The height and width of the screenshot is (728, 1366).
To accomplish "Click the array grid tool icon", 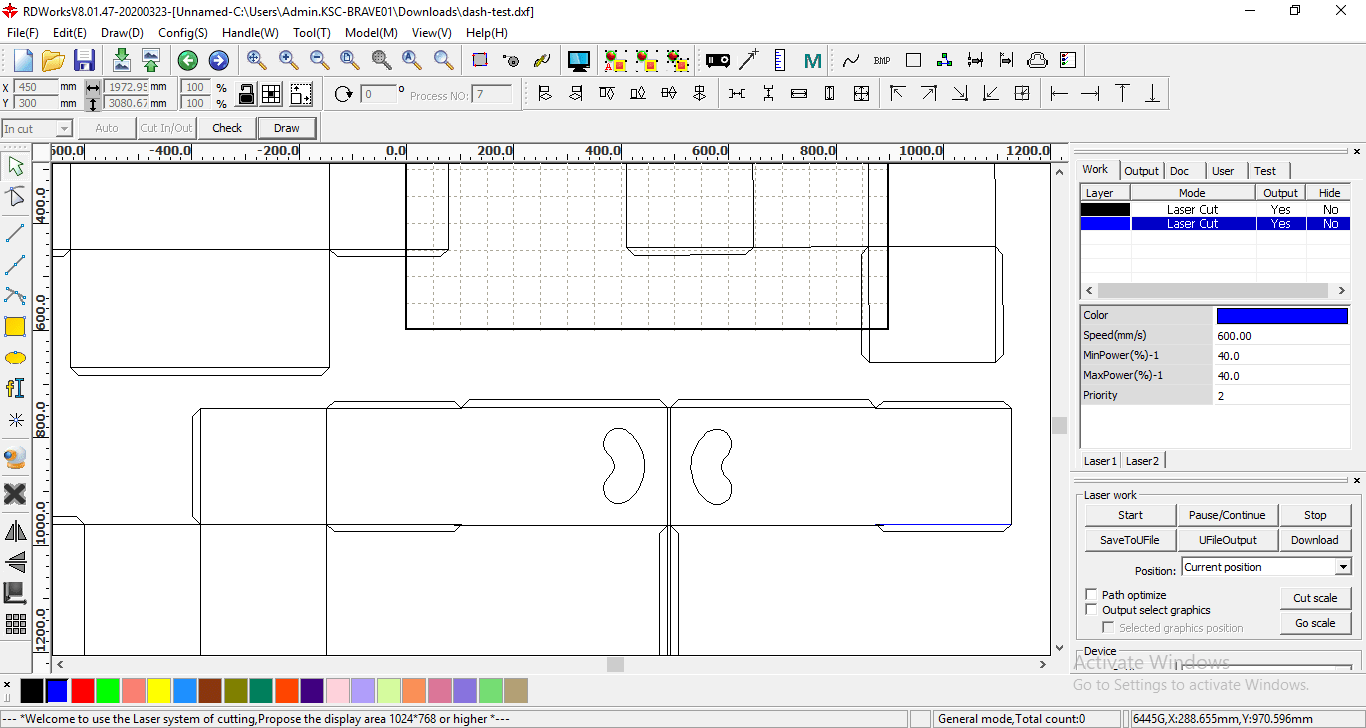I will (x=15, y=624).
